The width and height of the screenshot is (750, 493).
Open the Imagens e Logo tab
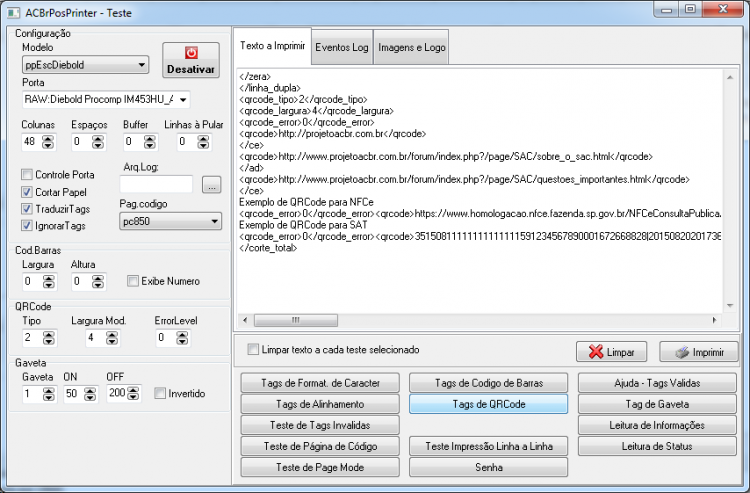(x=411, y=47)
